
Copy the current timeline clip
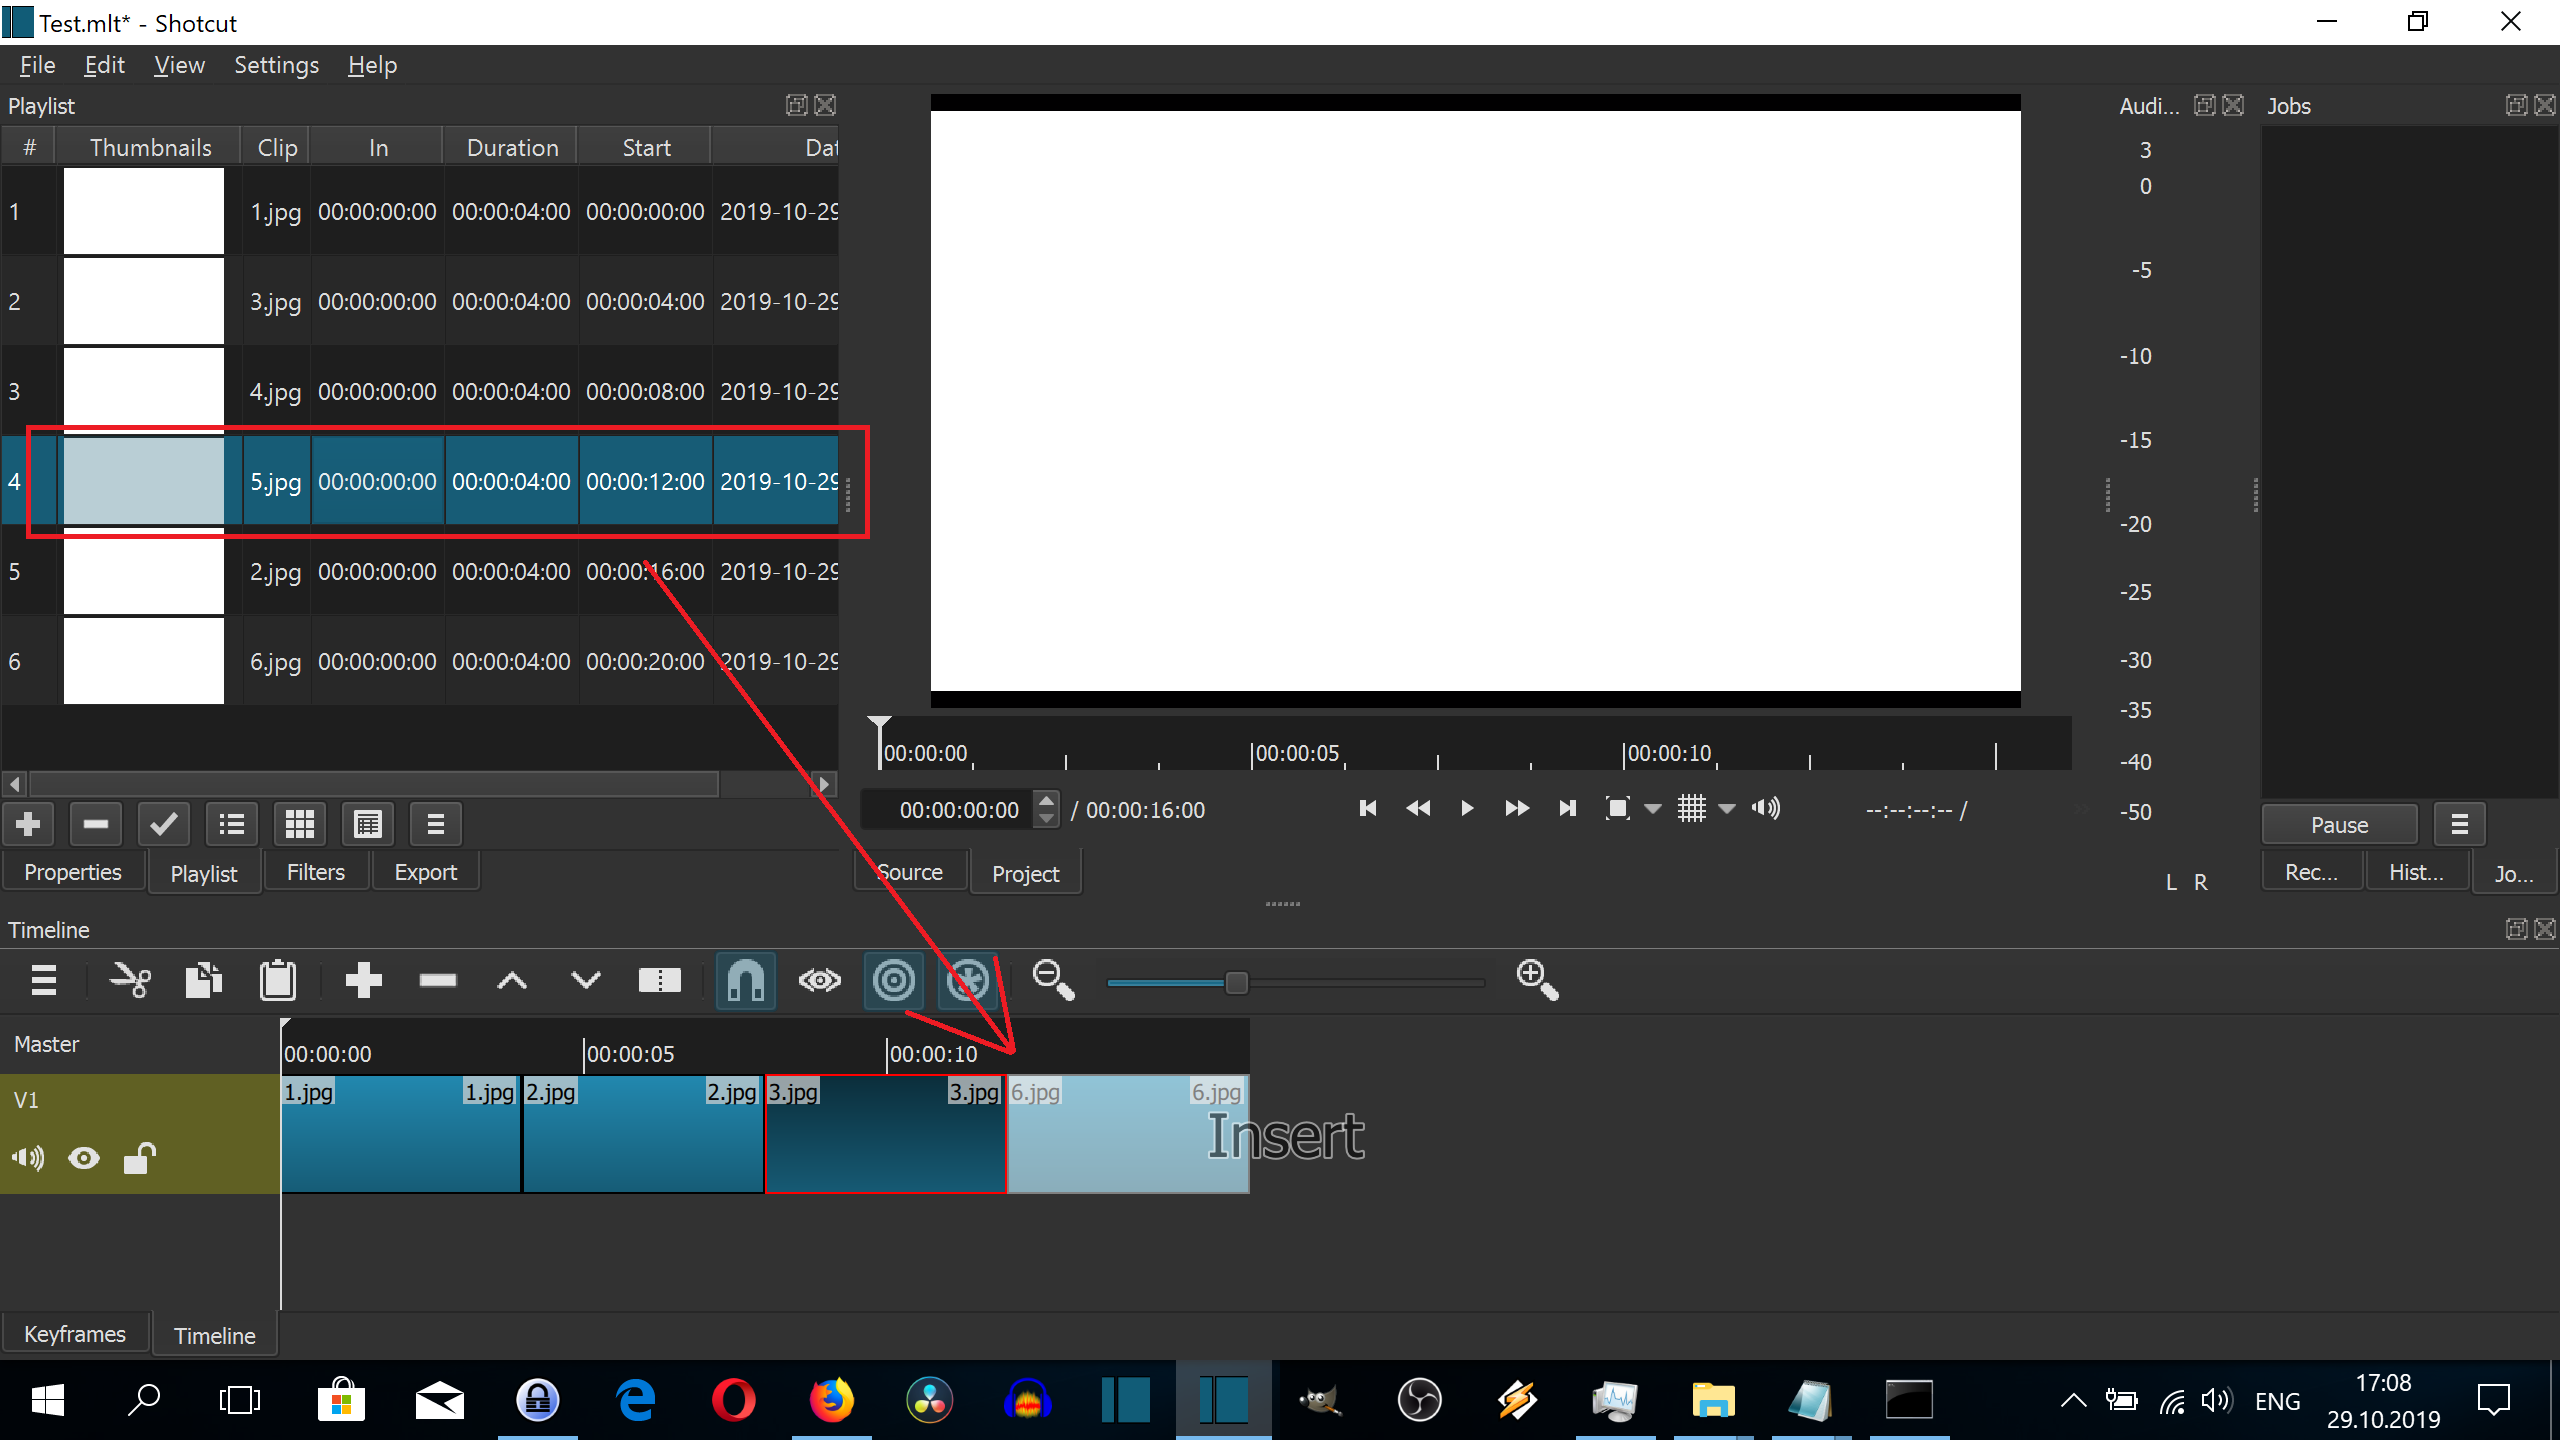pos(203,980)
